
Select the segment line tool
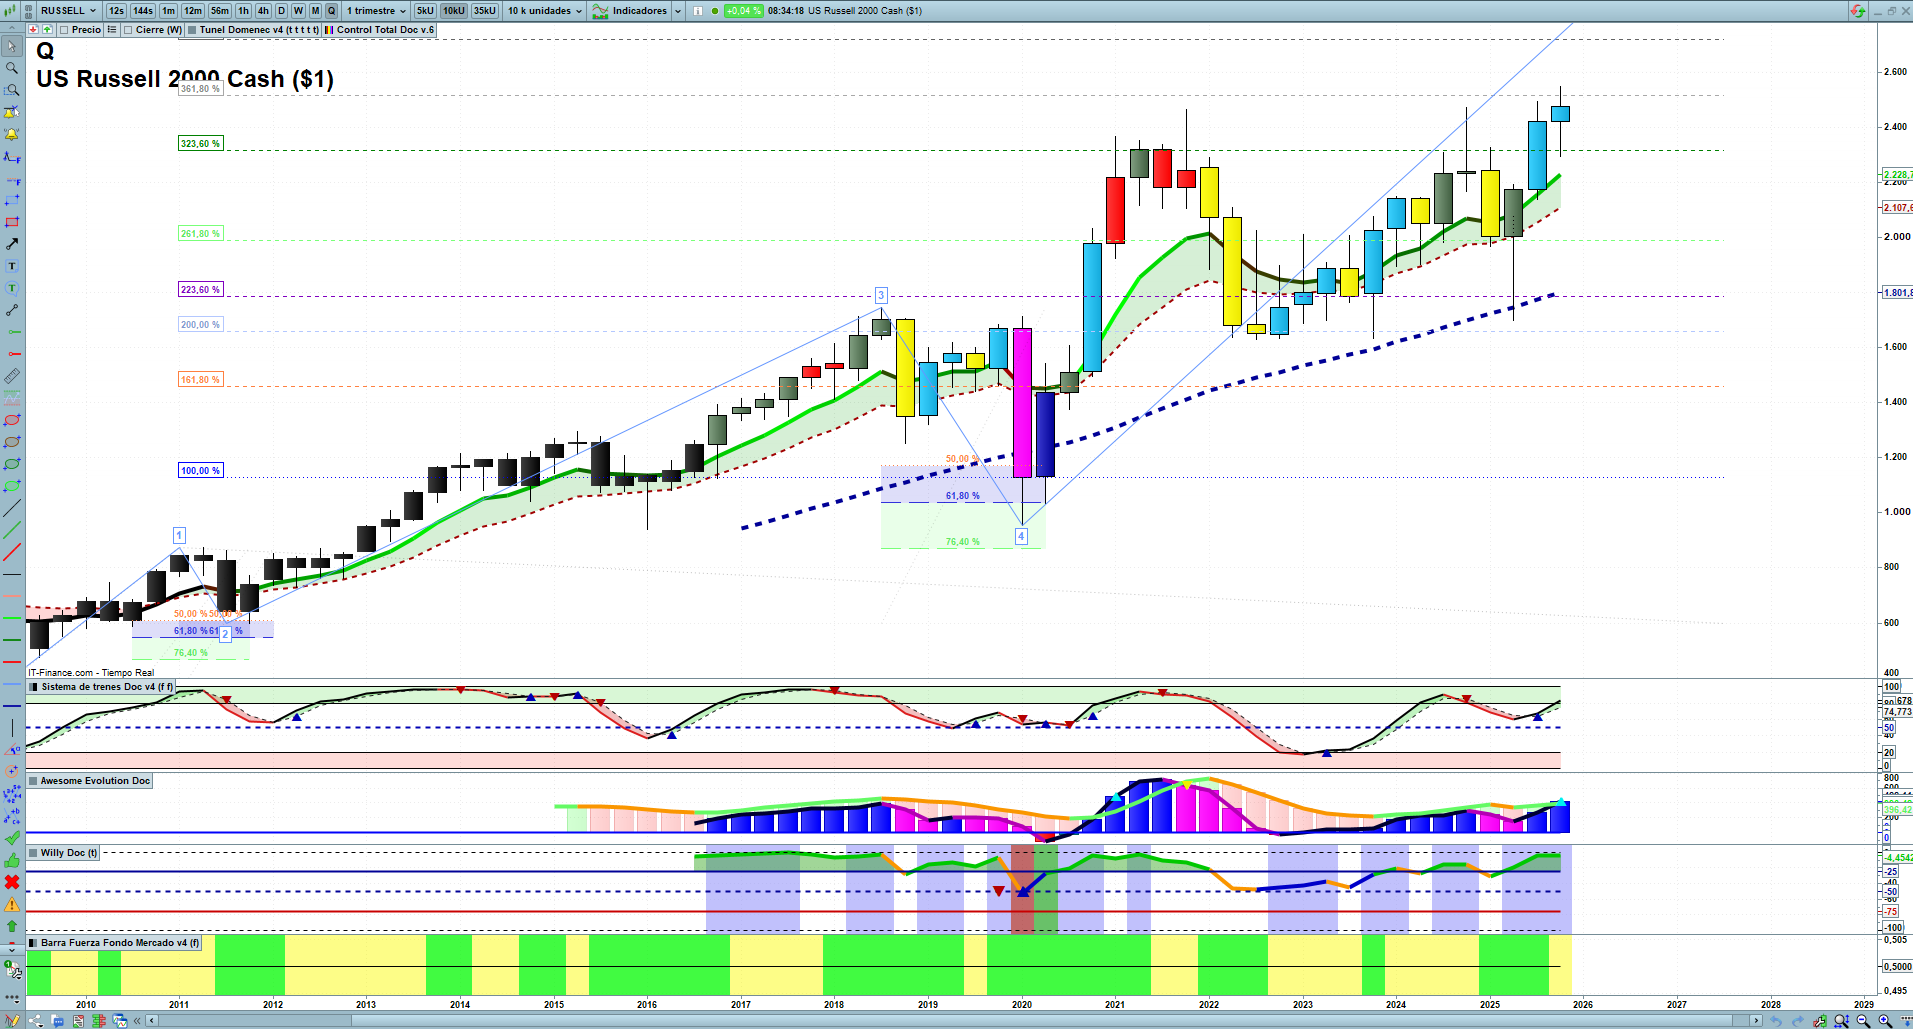[12, 310]
